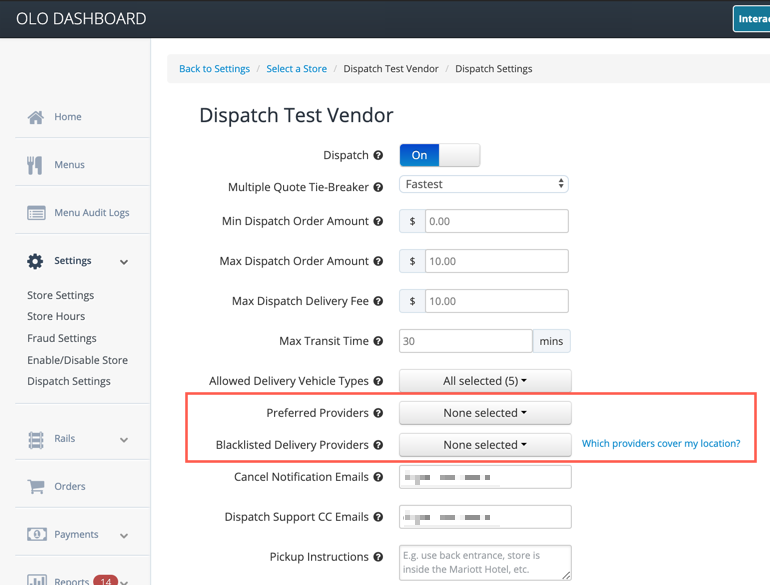The width and height of the screenshot is (770, 585).
Task: Click the Rails icon in sidebar
Action: click(36, 439)
